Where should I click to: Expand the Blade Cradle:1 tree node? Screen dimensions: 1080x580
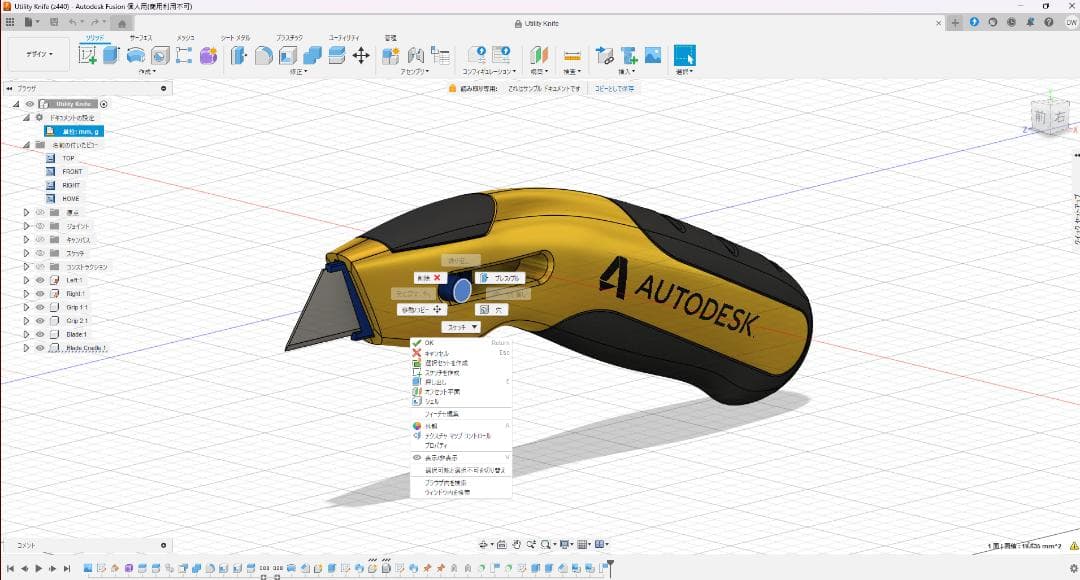27,348
